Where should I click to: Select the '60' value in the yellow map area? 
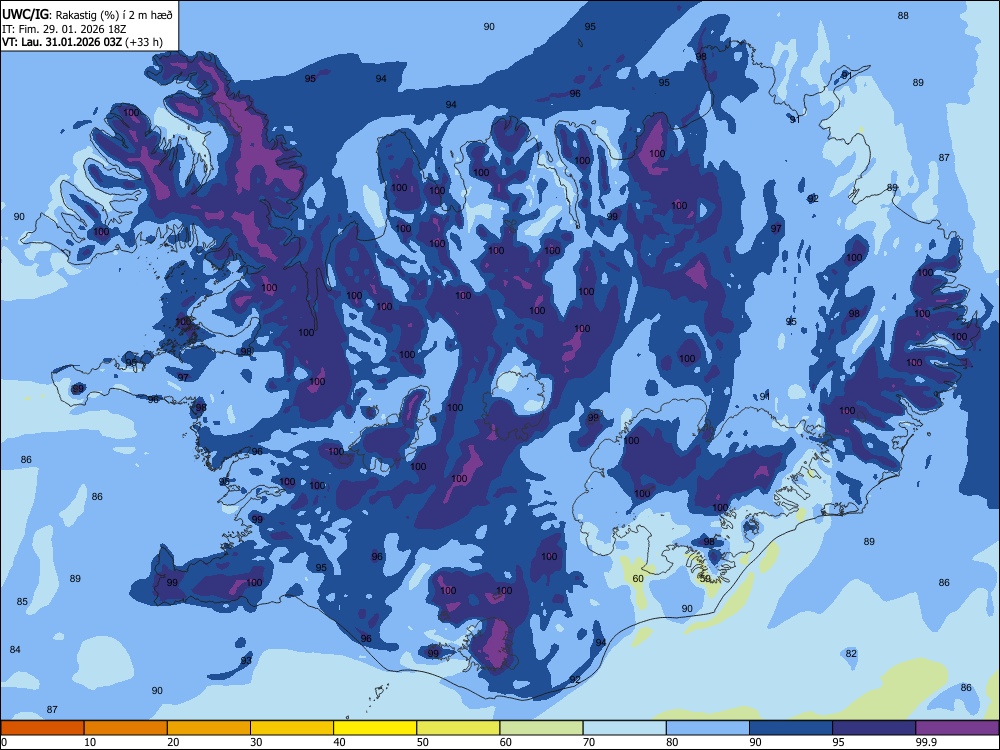[x=638, y=578]
